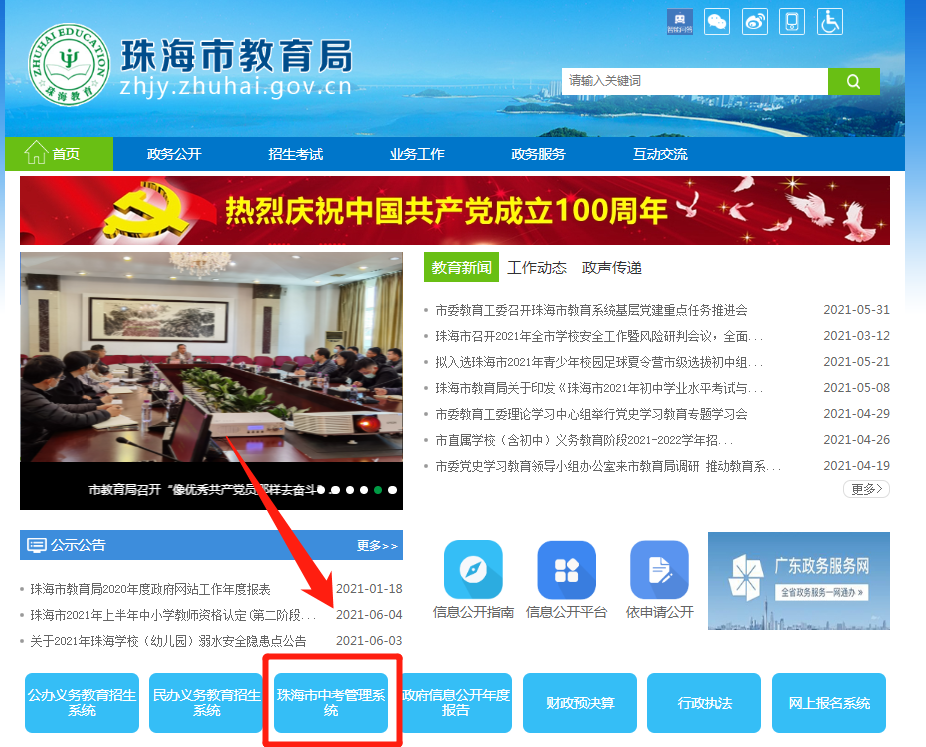Open 政务公开 navigation menu

(174, 154)
